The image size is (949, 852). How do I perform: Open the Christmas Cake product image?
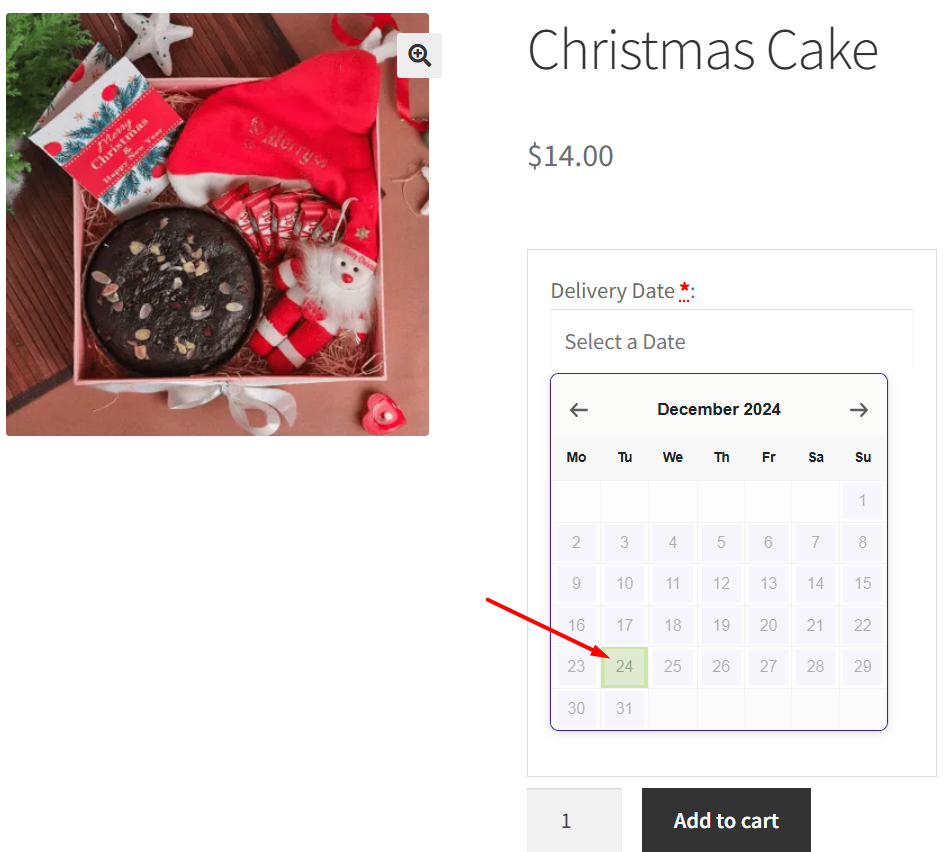(217, 225)
